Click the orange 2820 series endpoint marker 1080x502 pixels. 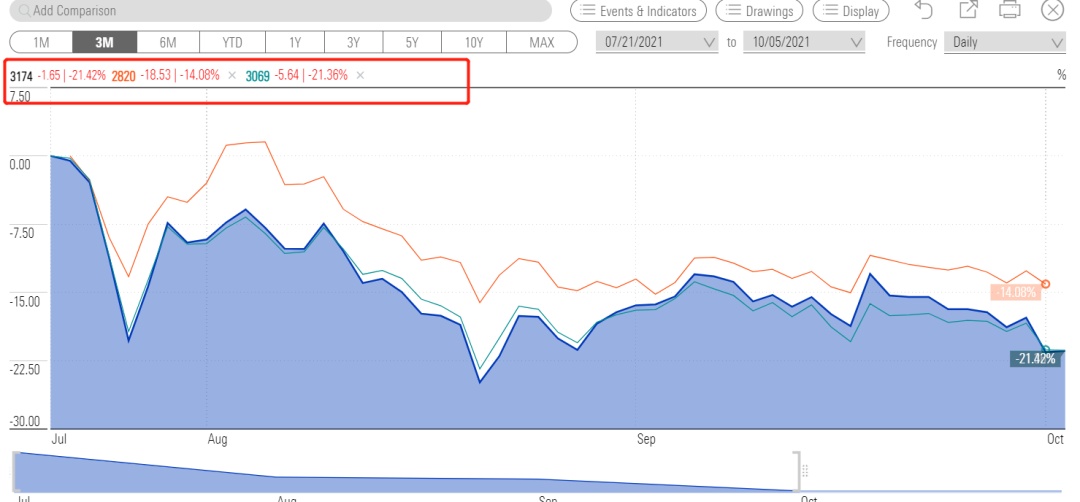click(x=1045, y=284)
